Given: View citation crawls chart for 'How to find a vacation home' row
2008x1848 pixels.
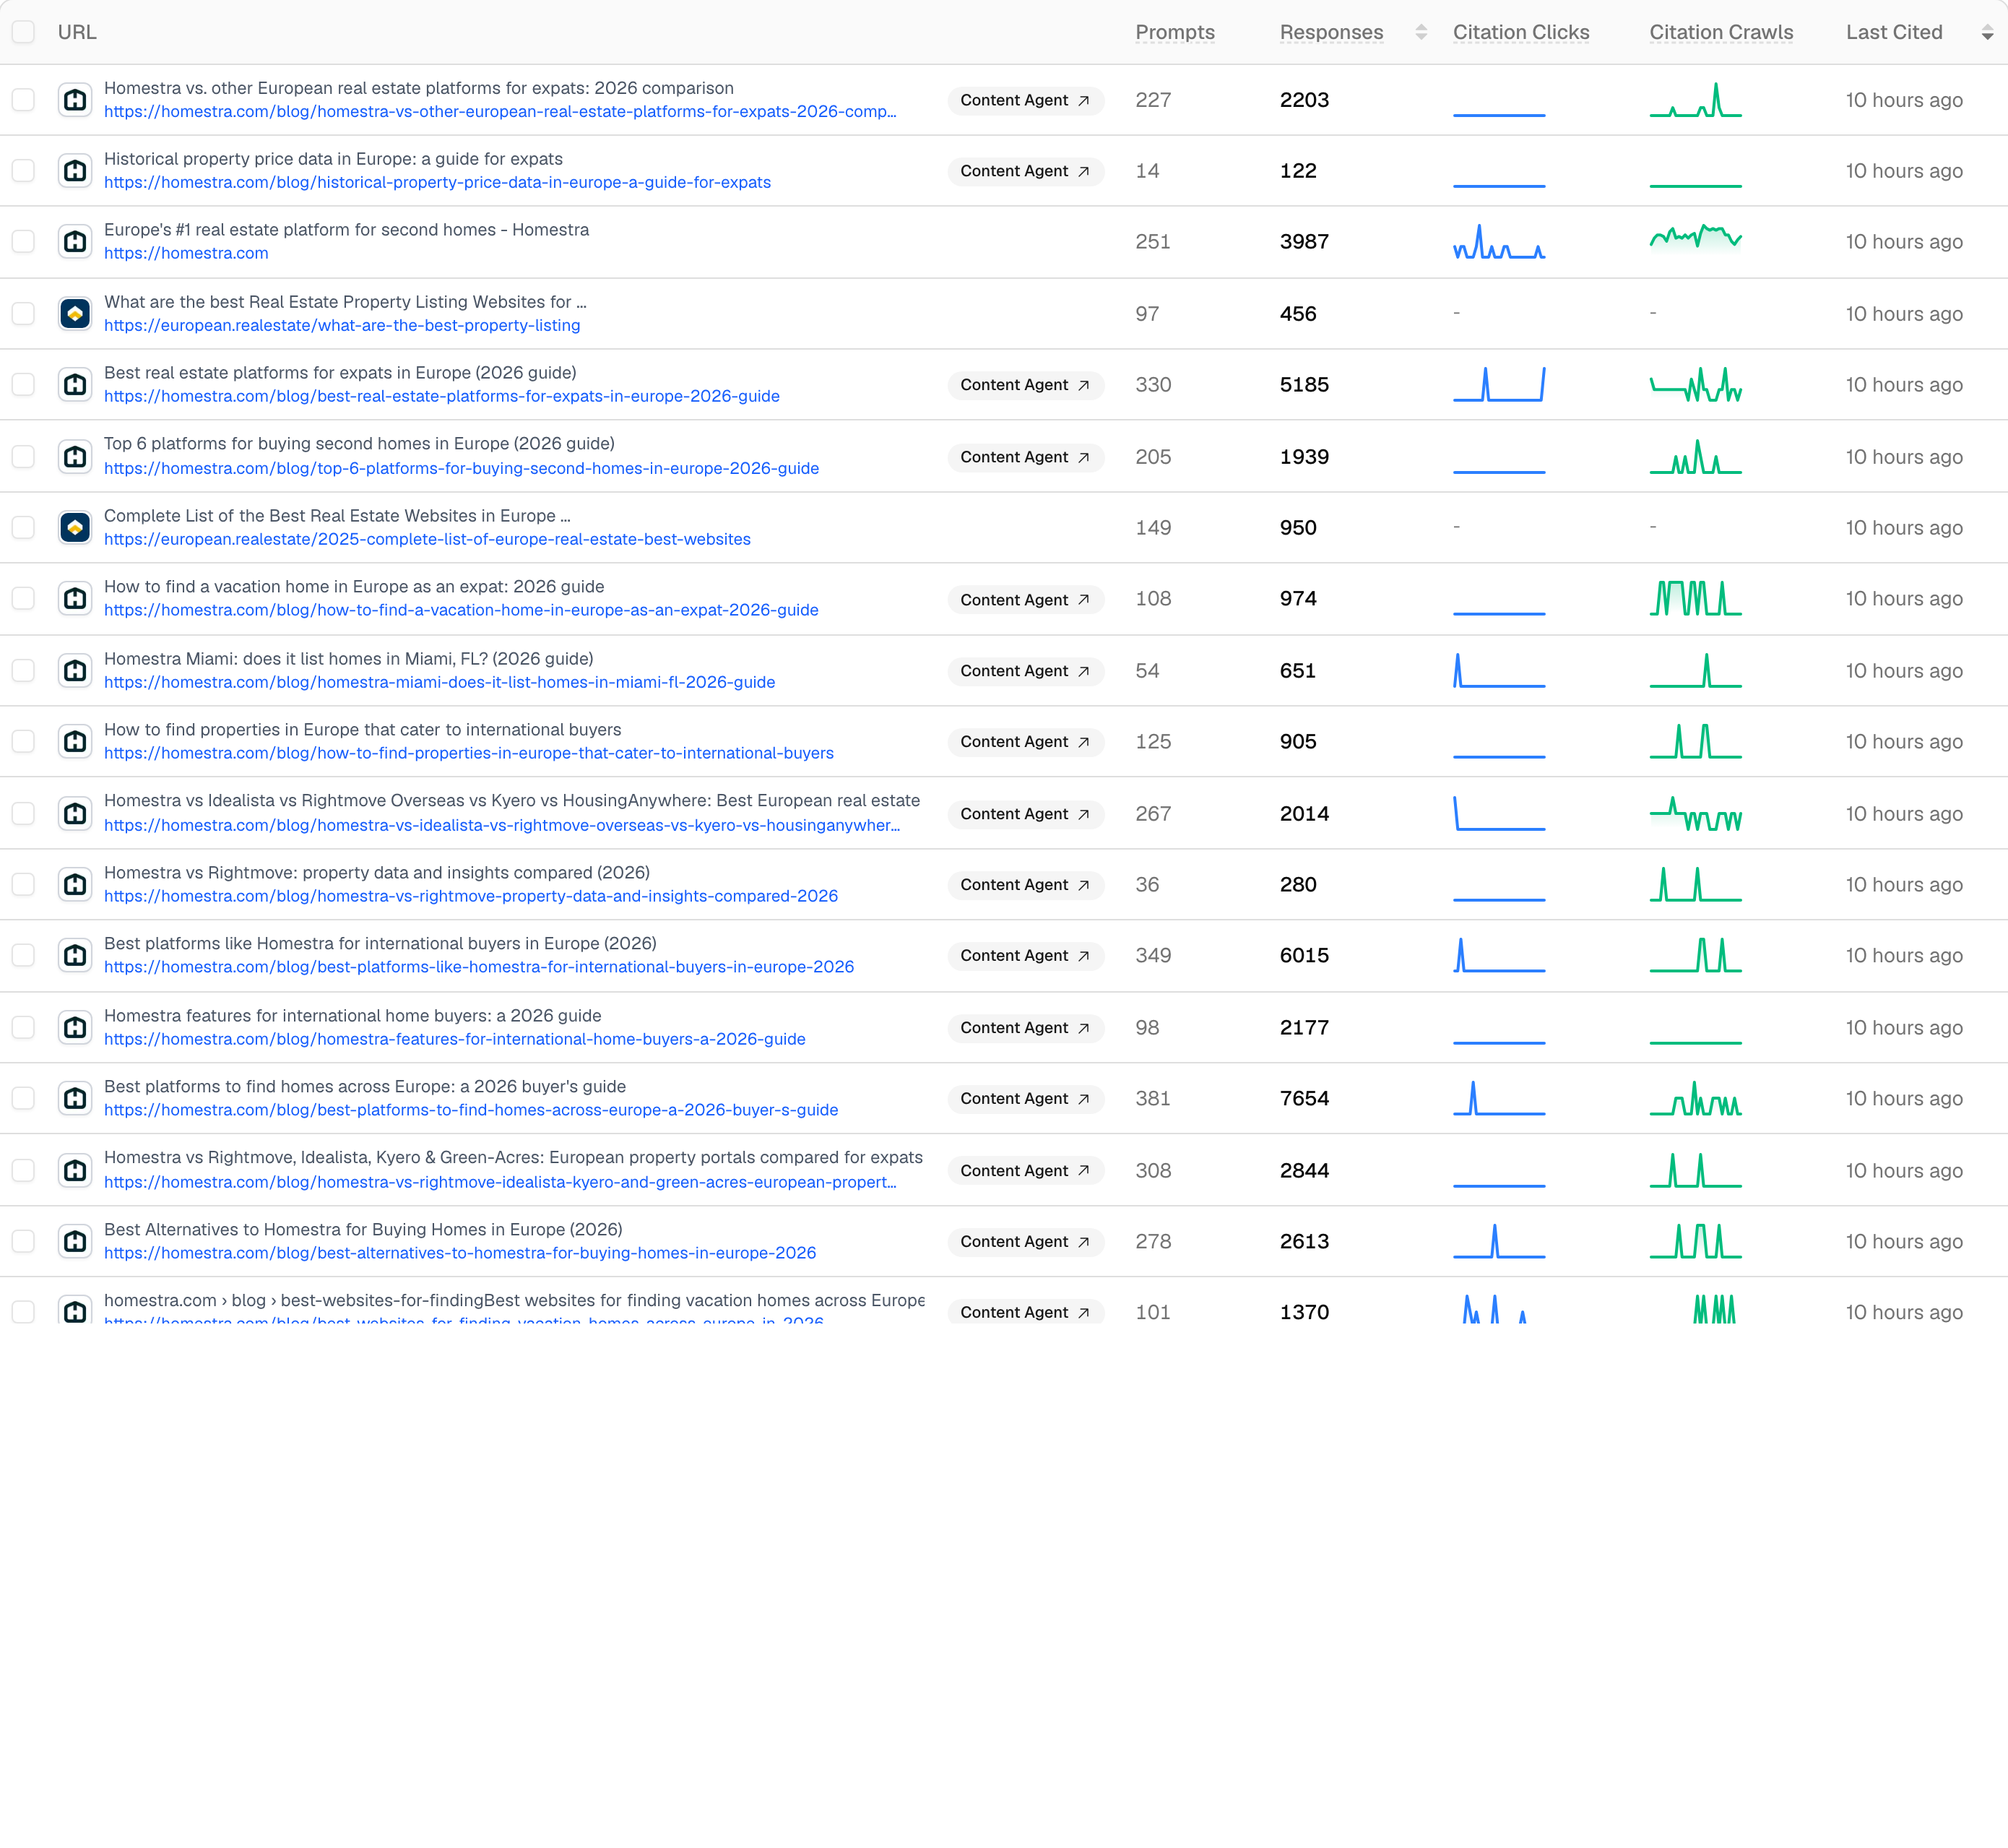Looking at the screenshot, I should click(1695, 599).
